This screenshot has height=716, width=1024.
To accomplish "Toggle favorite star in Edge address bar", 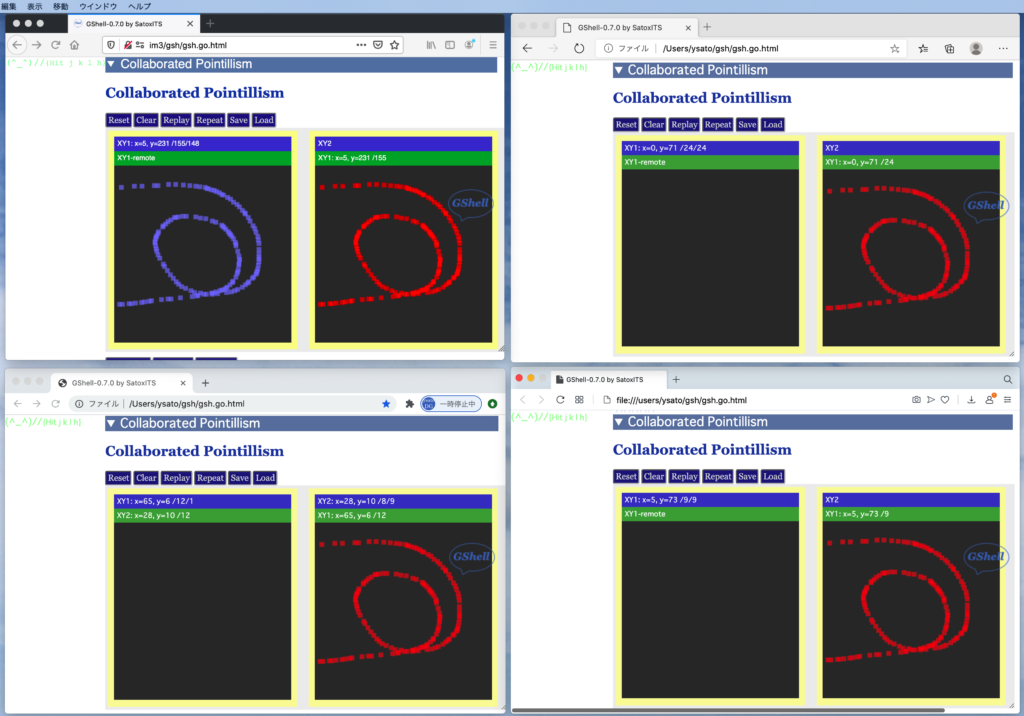I will tap(894, 48).
